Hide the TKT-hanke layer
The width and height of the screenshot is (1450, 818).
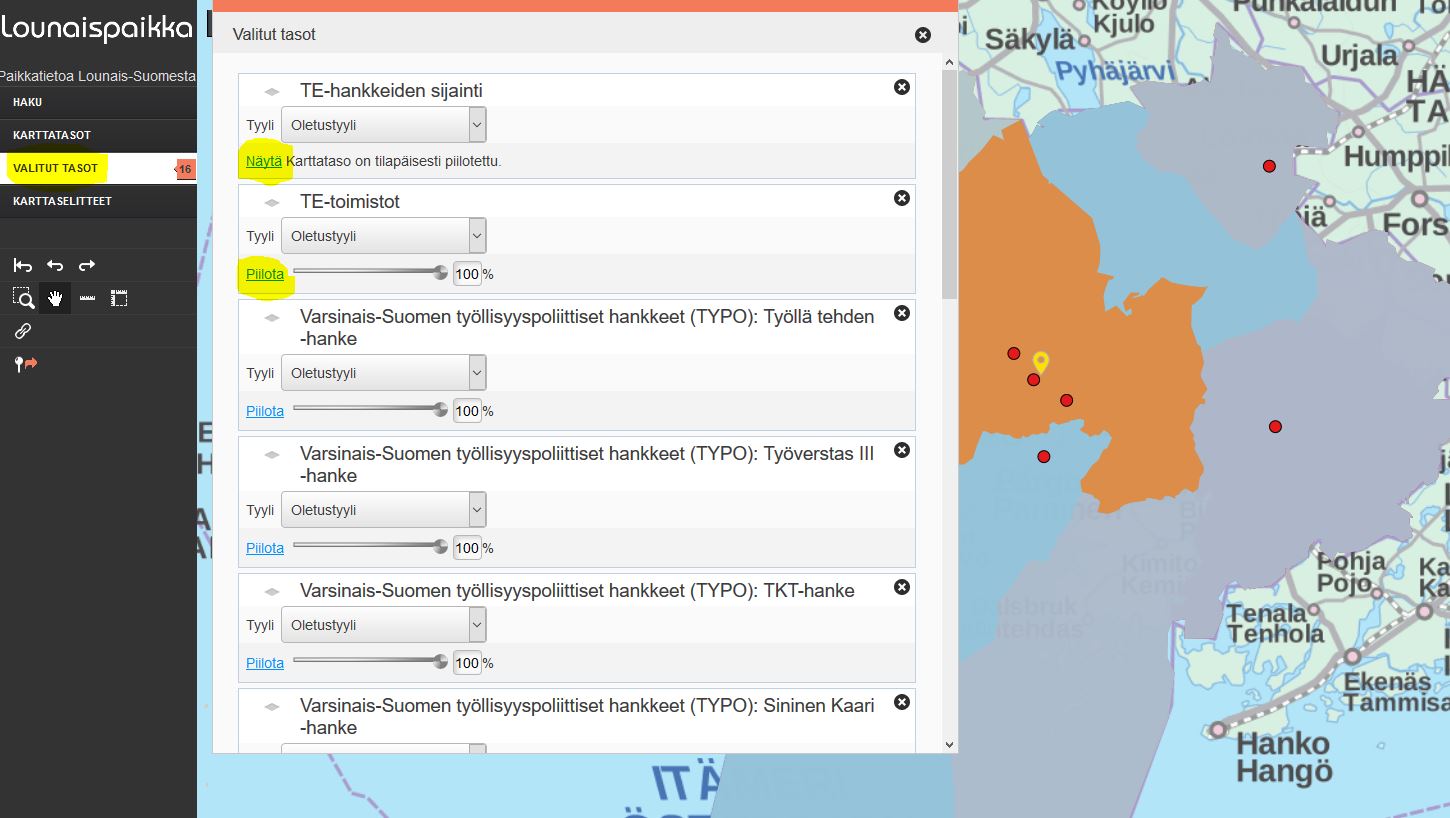[x=265, y=663]
